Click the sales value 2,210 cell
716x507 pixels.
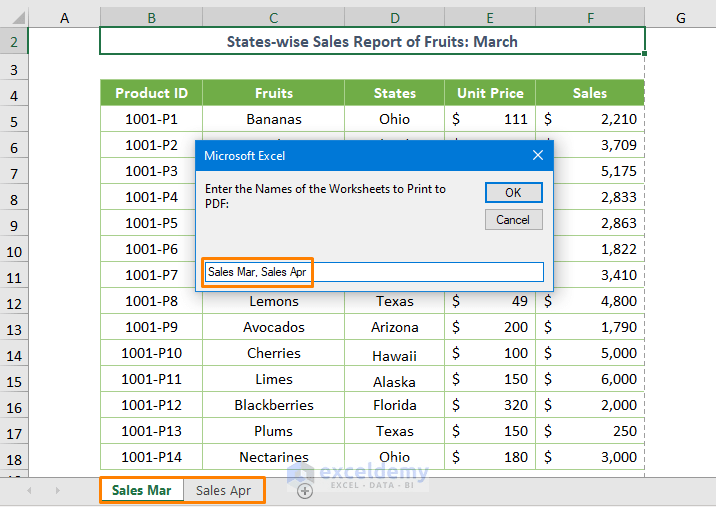coord(590,119)
